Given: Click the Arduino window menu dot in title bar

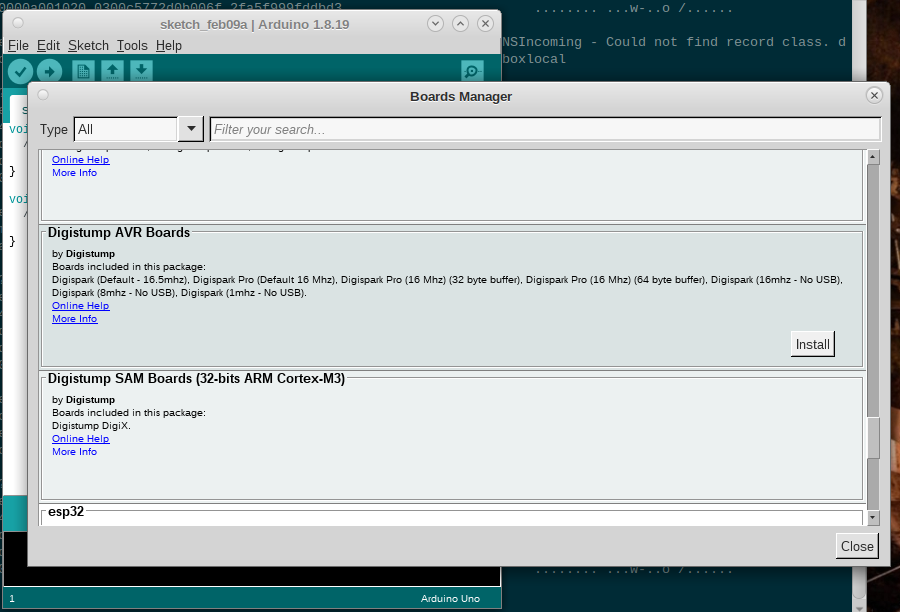Looking at the screenshot, I should click(x=18, y=23).
